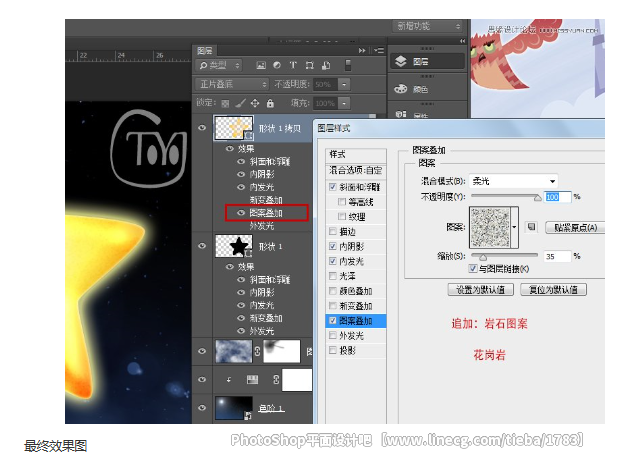Adjust the pattern opacity slider handle
Image resolution: width=639 pixels, height=459 pixels.
(x=538, y=198)
